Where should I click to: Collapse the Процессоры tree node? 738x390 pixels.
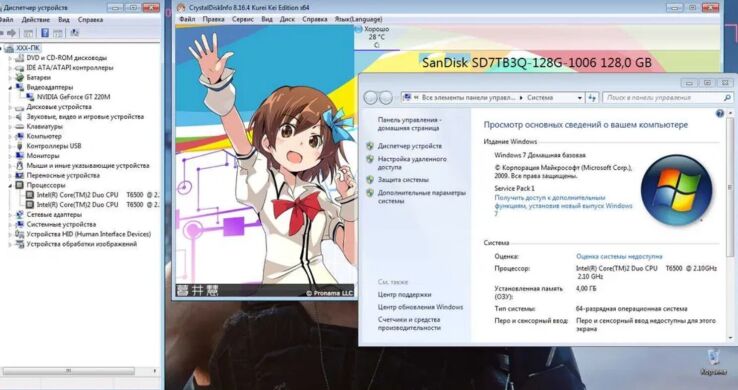click(10, 185)
